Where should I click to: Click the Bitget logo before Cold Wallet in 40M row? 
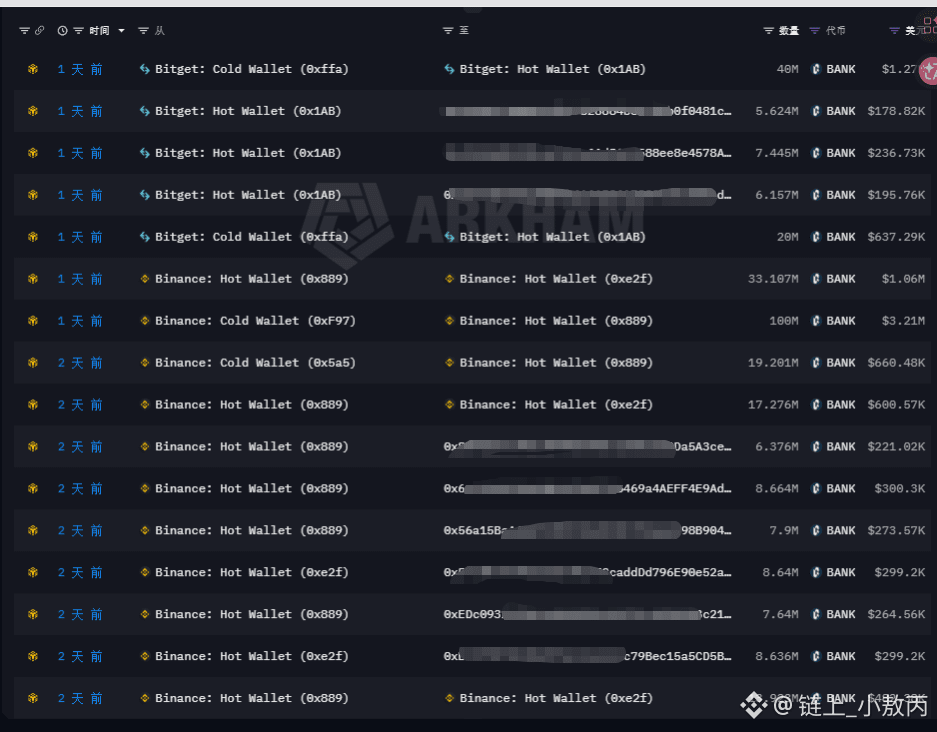click(144, 69)
